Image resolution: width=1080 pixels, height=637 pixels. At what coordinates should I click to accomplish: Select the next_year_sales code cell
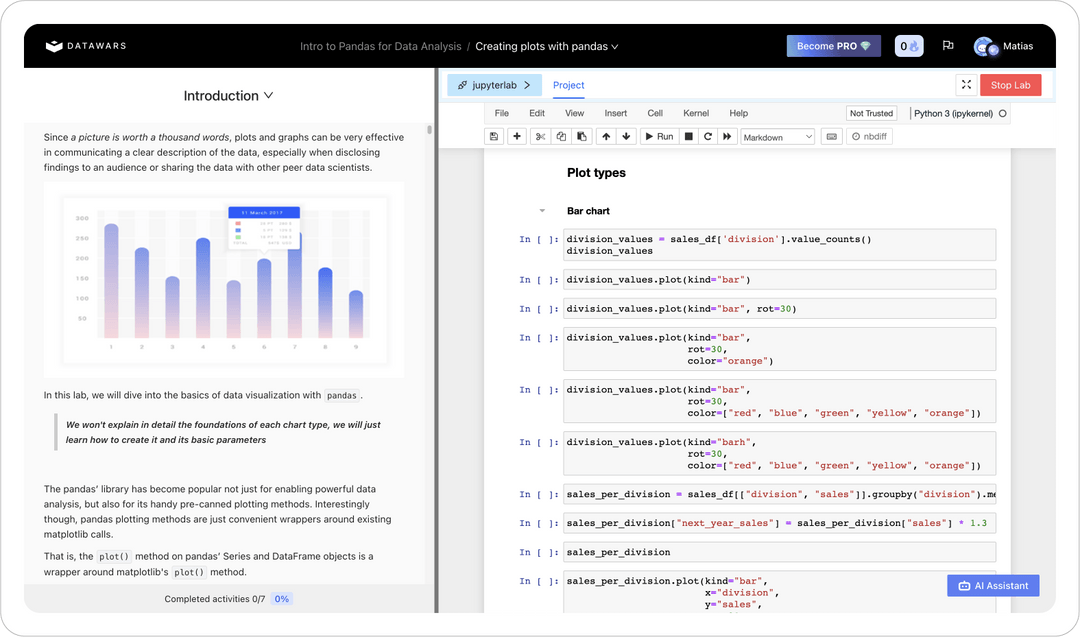pyautogui.click(x=779, y=523)
